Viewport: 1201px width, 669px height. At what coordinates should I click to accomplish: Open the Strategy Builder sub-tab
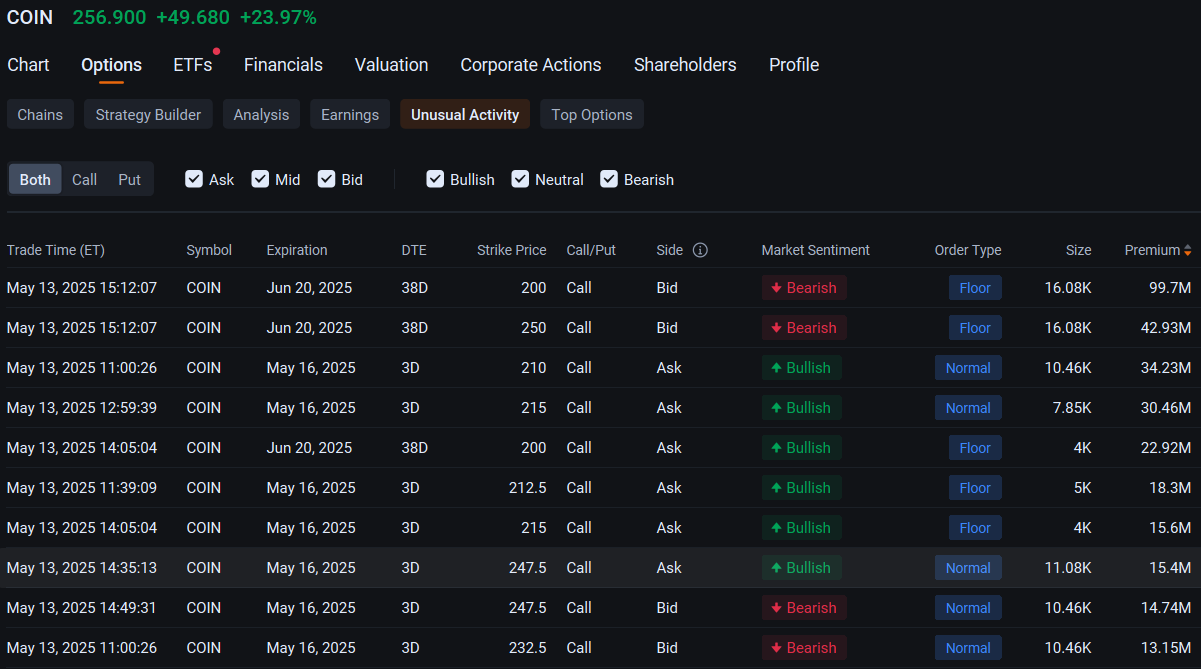tap(148, 115)
